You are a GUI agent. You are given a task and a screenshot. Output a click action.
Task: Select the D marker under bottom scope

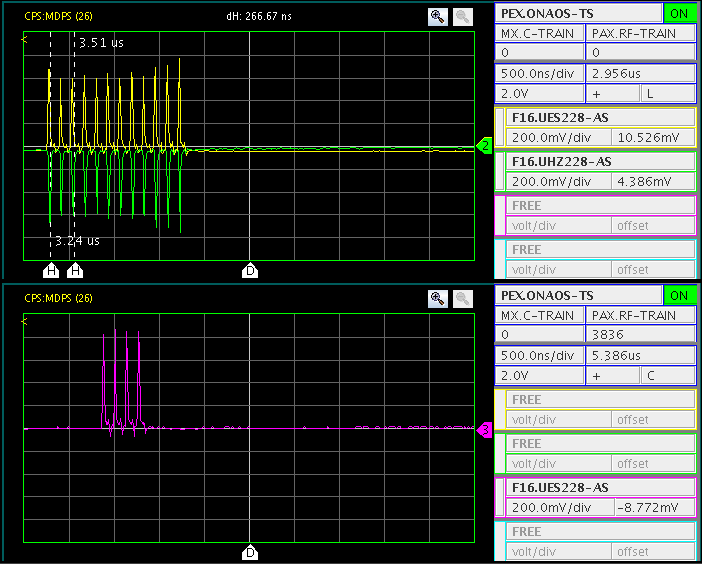[250, 553]
